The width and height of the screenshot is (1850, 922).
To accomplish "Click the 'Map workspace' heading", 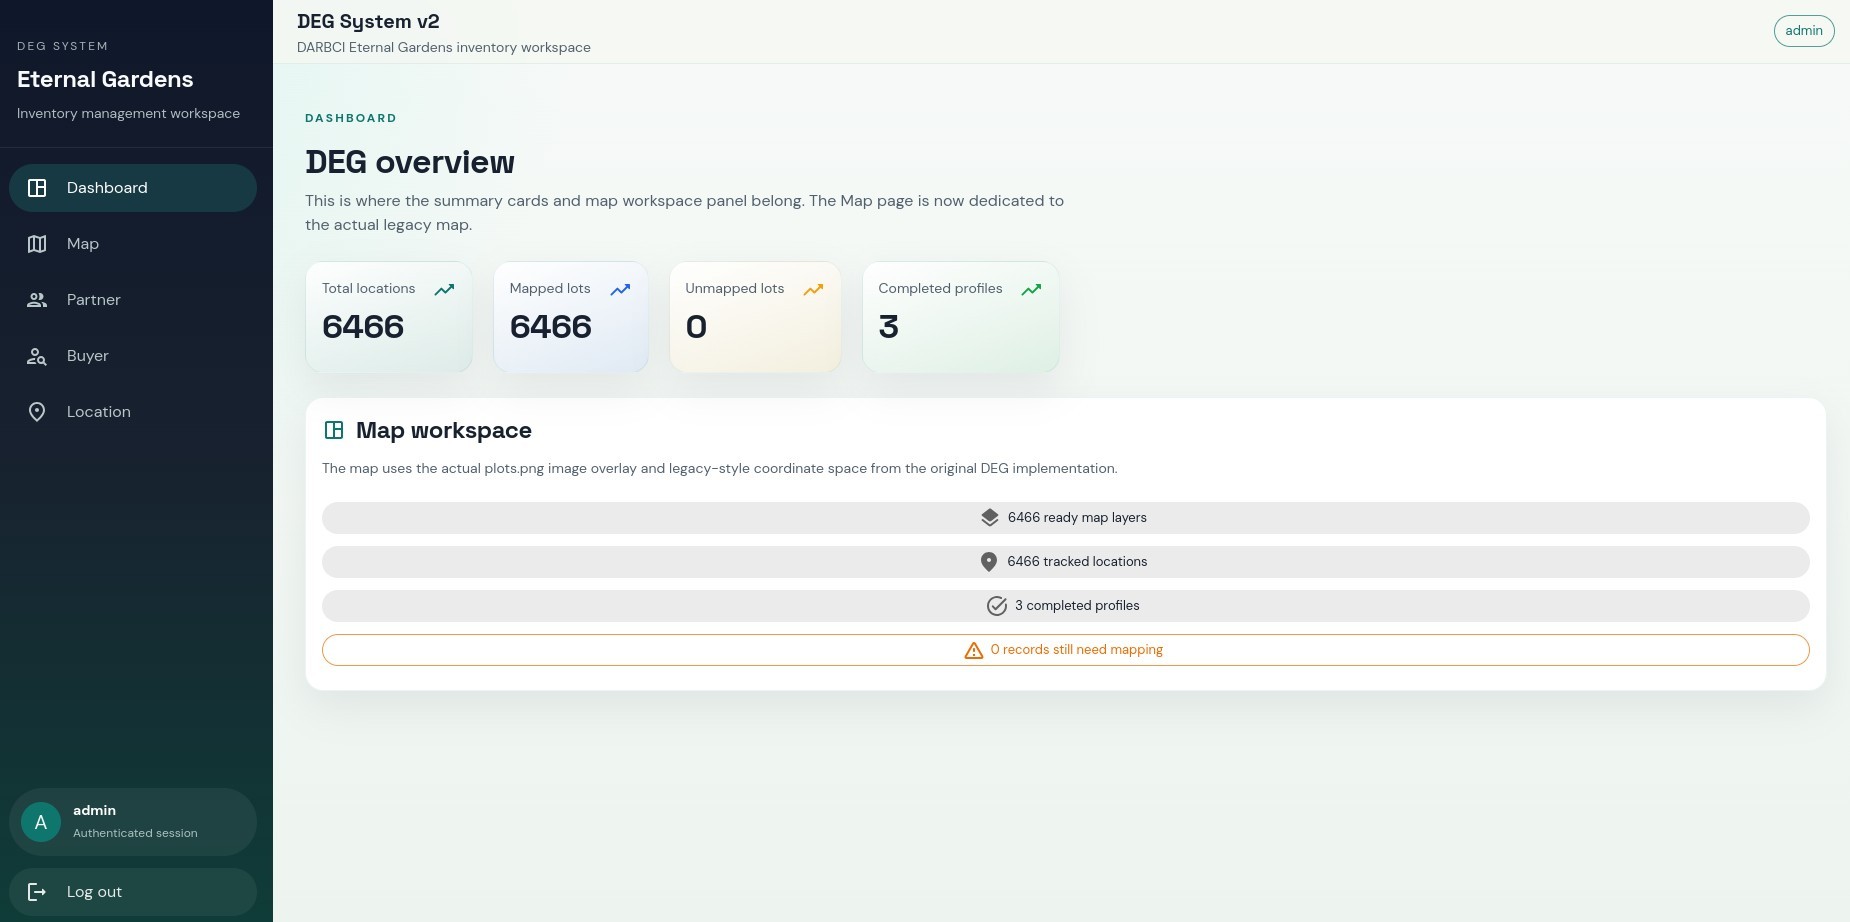I will [444, 431].
